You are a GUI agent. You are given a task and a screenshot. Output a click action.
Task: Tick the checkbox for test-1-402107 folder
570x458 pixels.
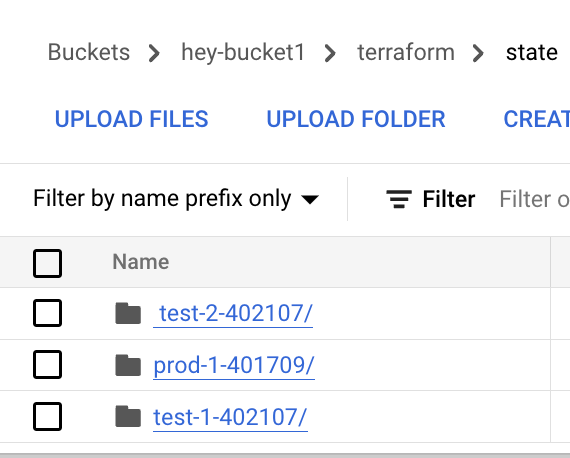coord(47,416)
